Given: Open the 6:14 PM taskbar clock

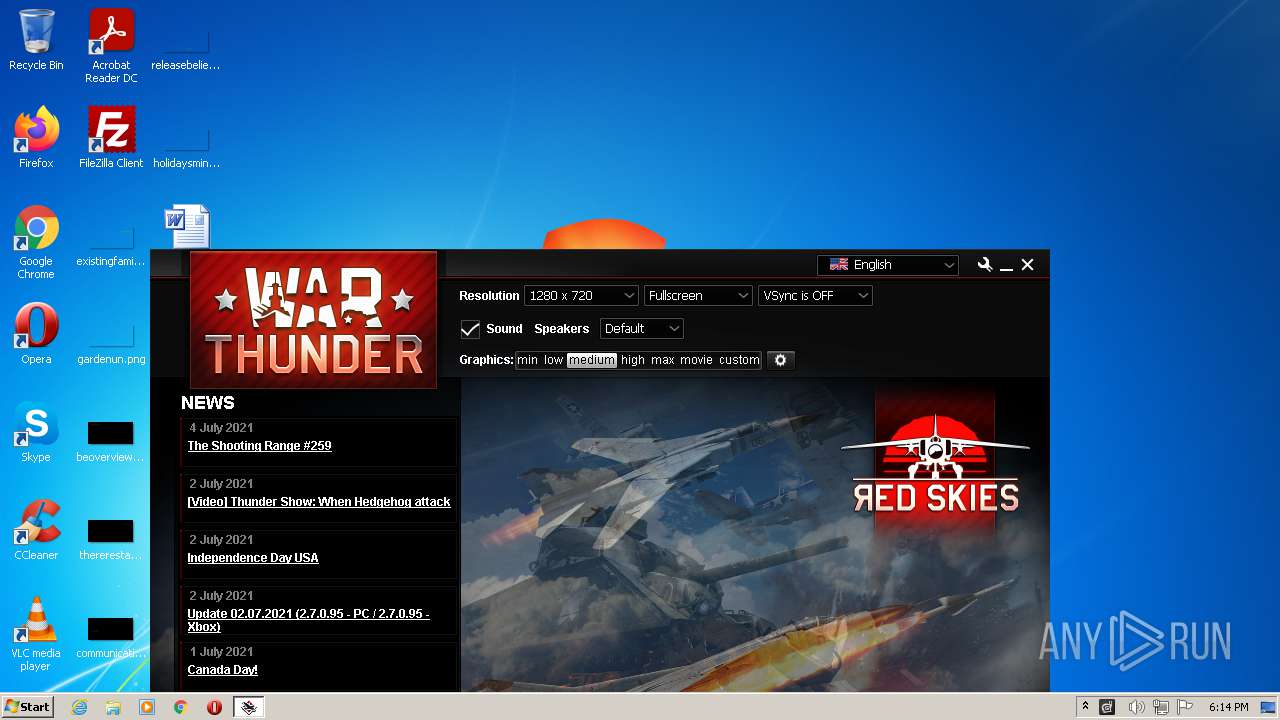Looking at the screenshot, I should (1228, 707).
